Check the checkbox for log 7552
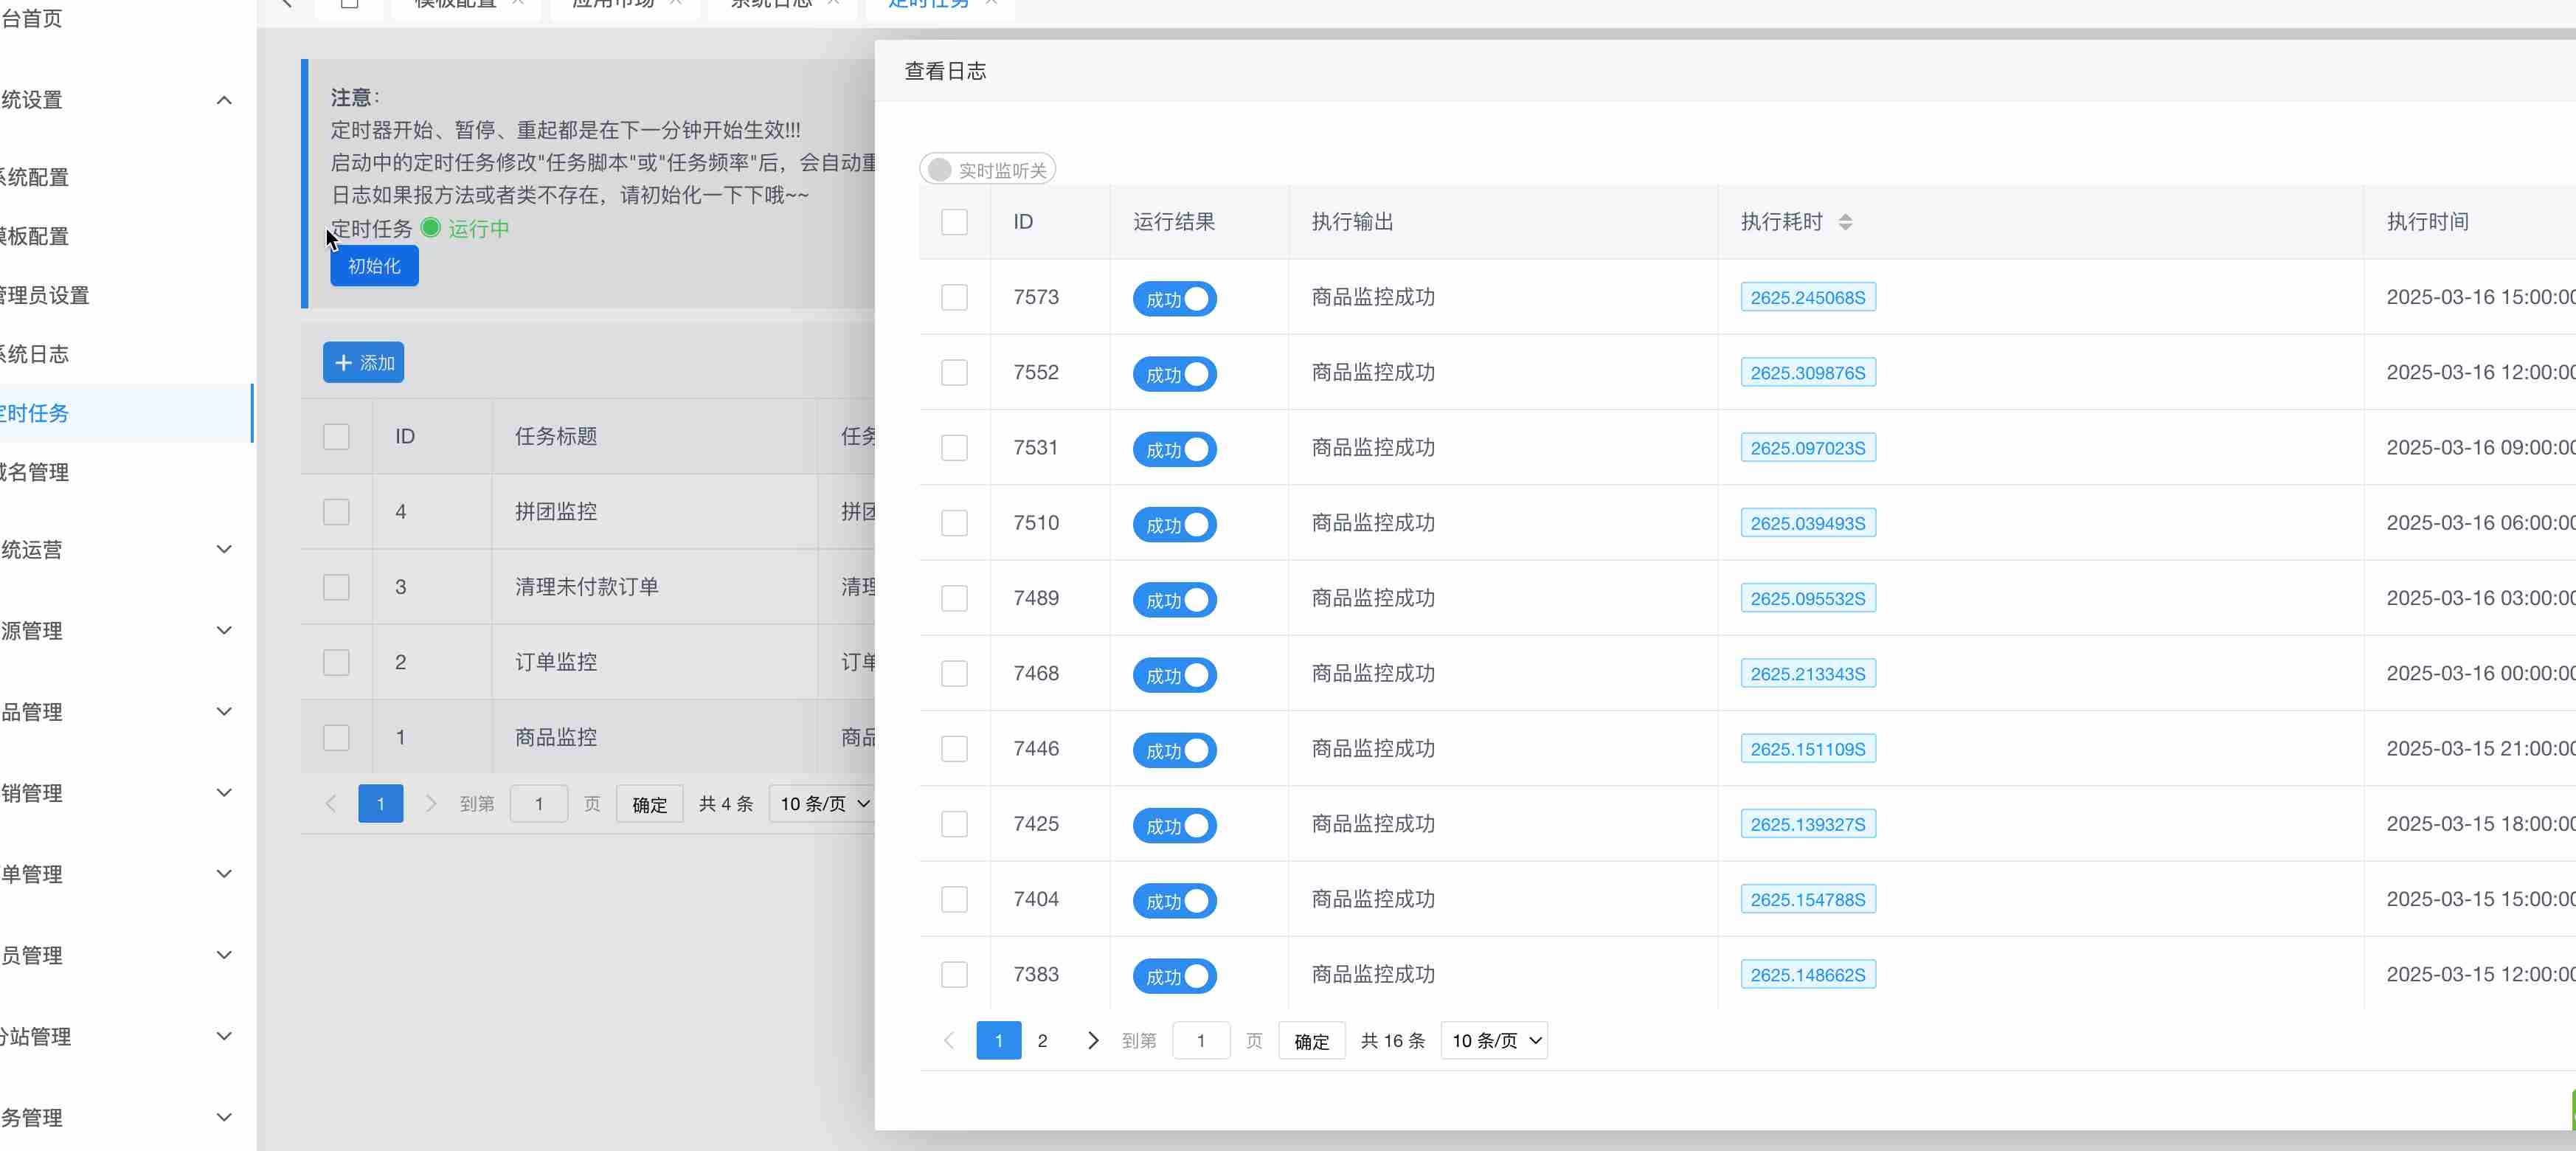The image size is (2576, 1151). click(954, 372)
